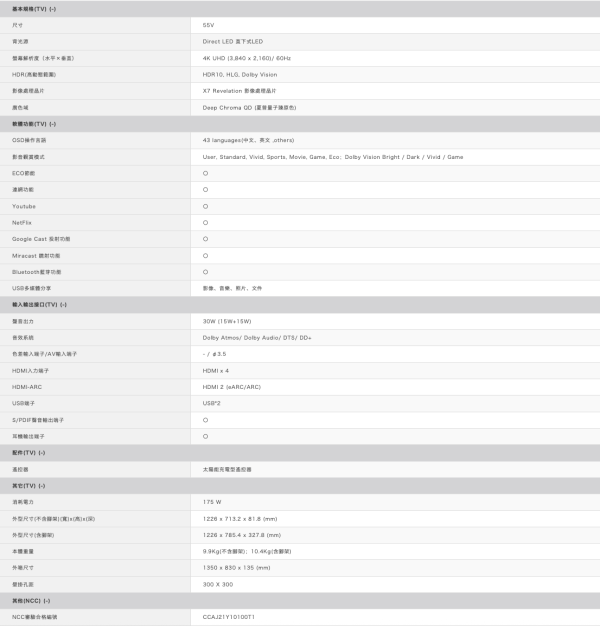Click the Bluetooth藍芽功能 circle mark

pyautogui.click(x=205, y=271)
